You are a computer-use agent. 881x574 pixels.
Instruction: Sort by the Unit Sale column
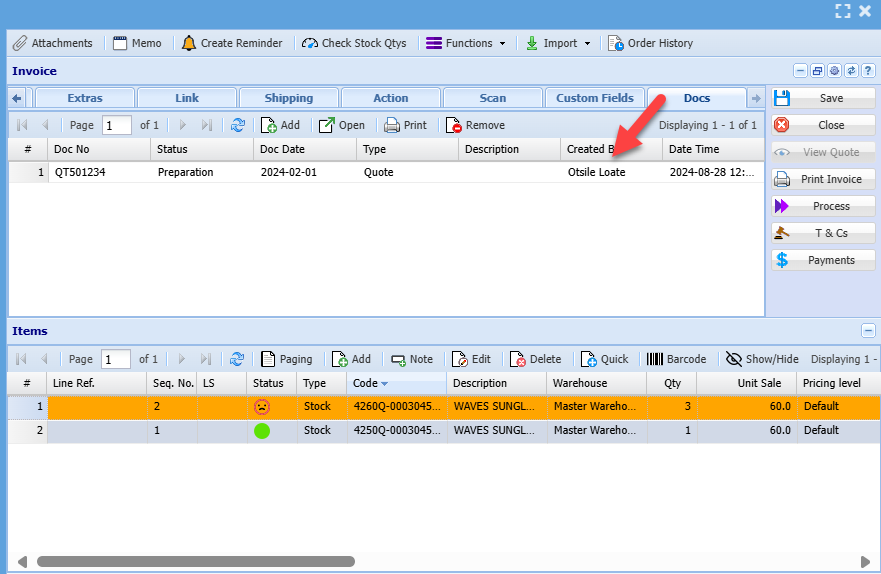(x=746, y=384)
